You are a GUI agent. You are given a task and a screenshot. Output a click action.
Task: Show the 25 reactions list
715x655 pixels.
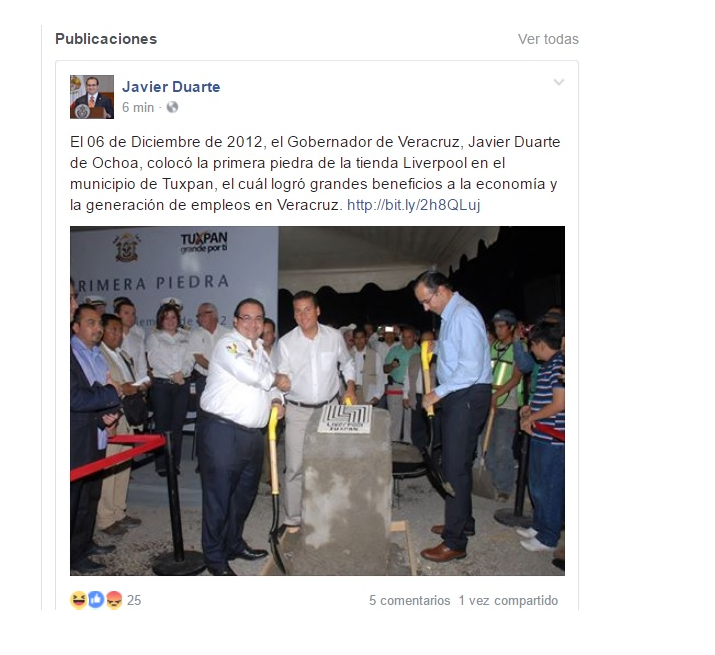click(134, 600)
